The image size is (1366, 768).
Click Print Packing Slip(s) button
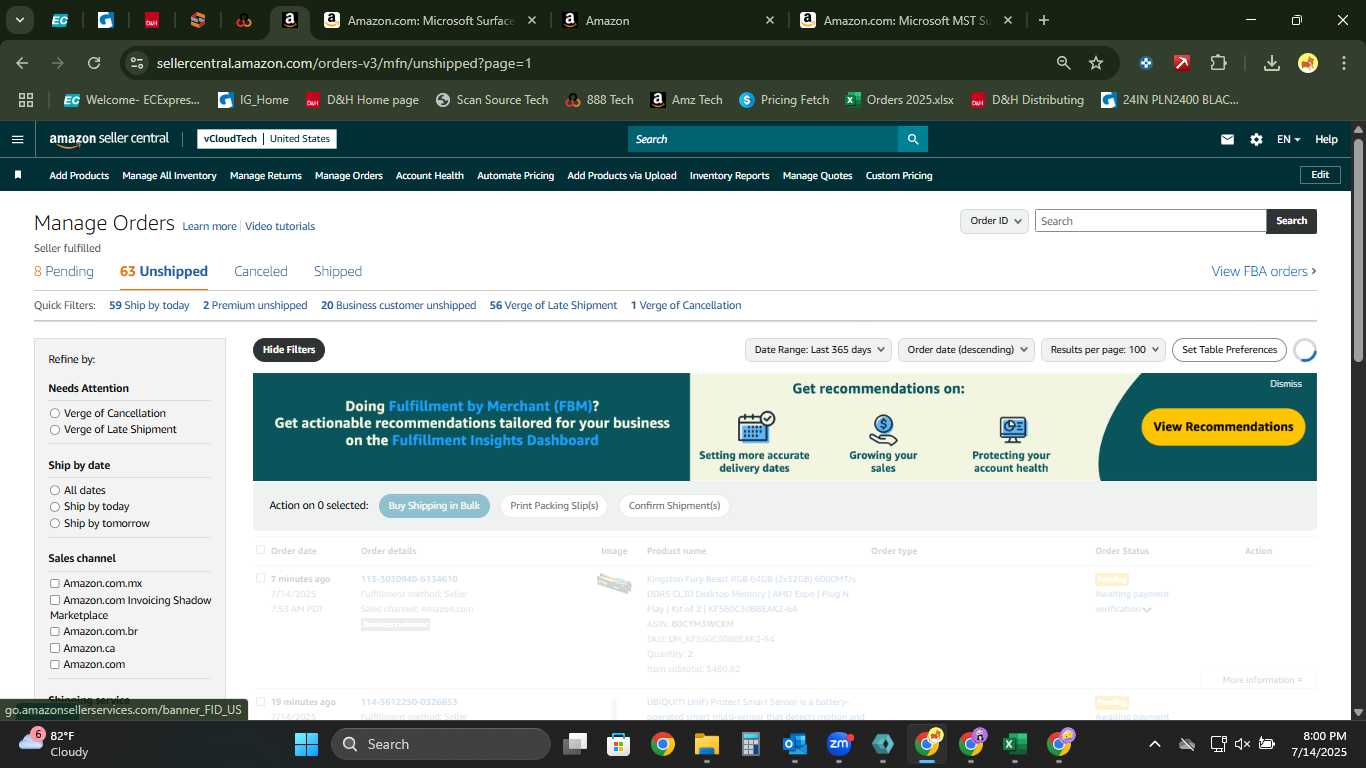(x=554, y=505)
